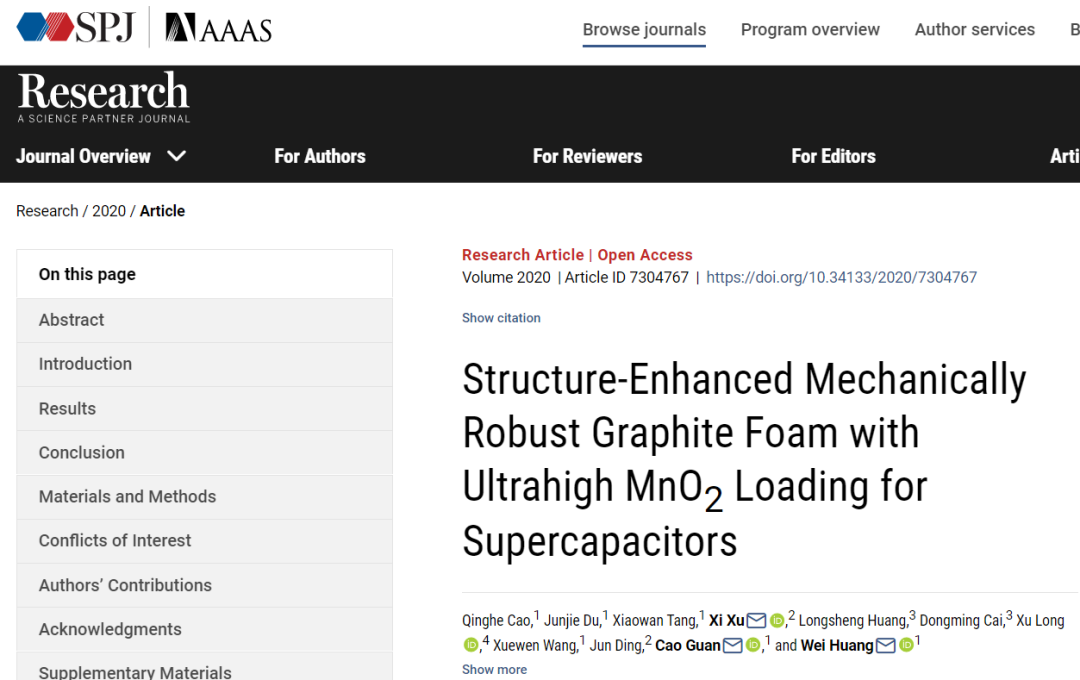Show the citation details
Viewport: 1080px width, 680px height.
click(501, 317)
